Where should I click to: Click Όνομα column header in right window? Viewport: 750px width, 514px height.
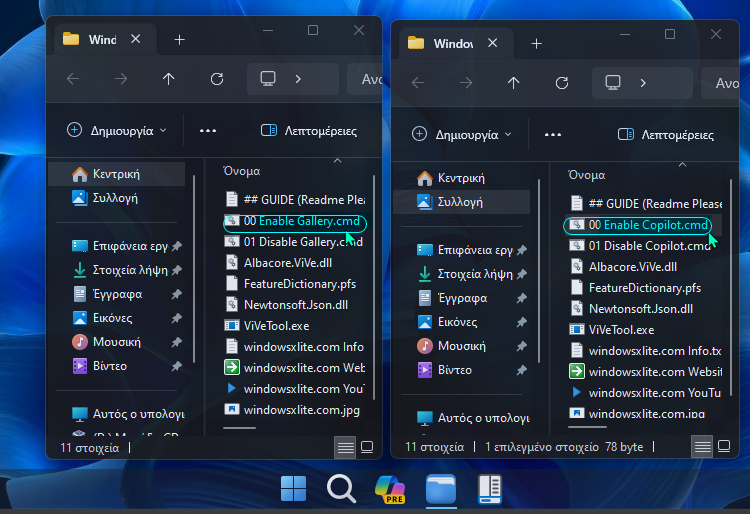pos(586,175)
